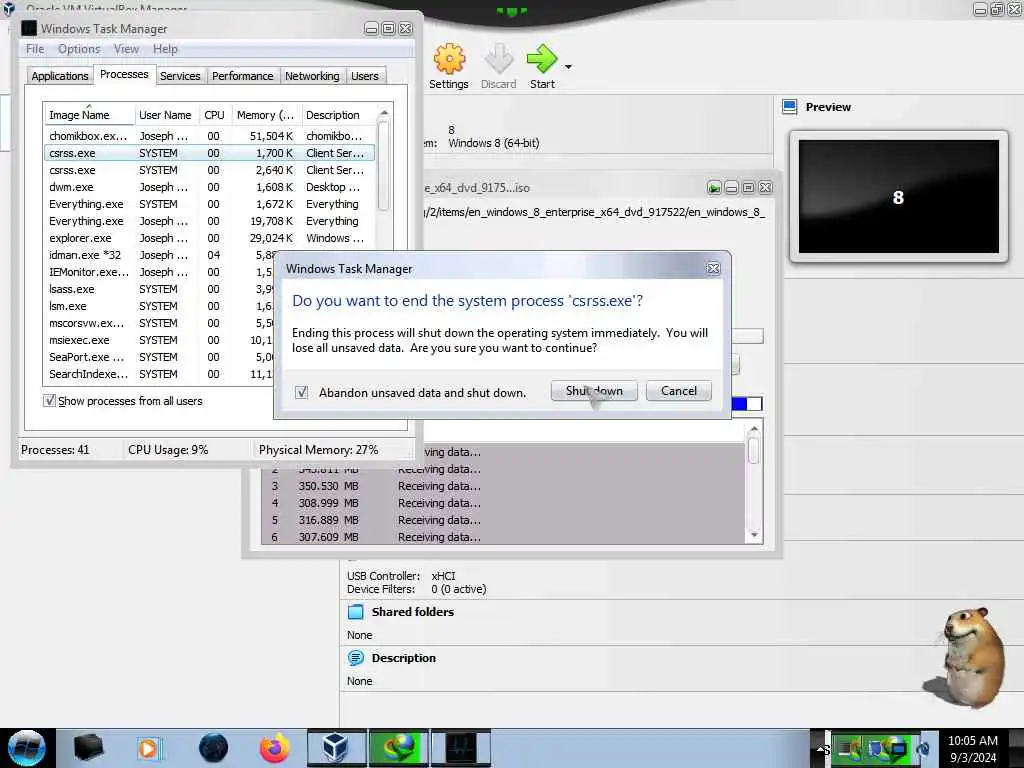Select chomikbox.exe process row
1024x768 pixels.
click(x=209, y=136)
